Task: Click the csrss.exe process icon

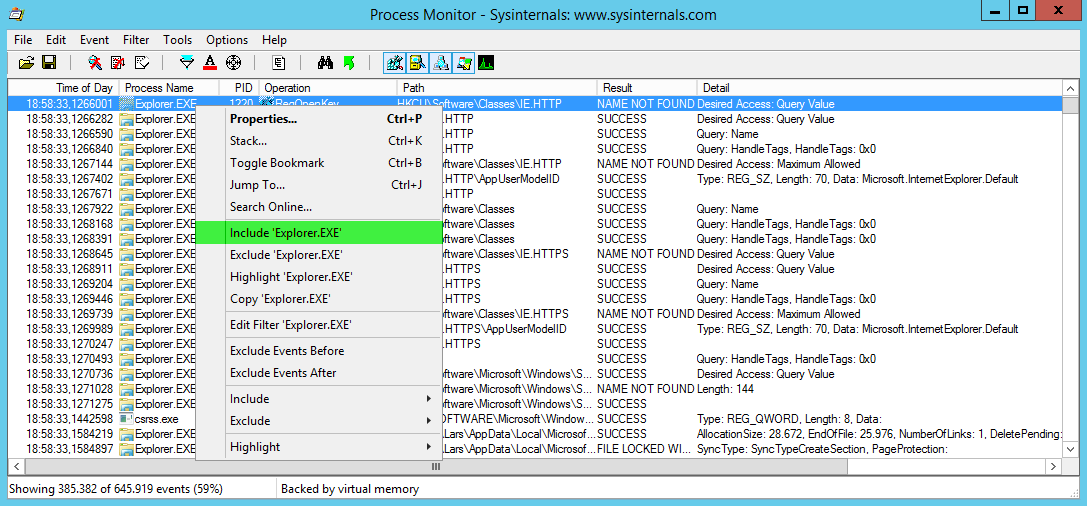Action: [126, 419]
